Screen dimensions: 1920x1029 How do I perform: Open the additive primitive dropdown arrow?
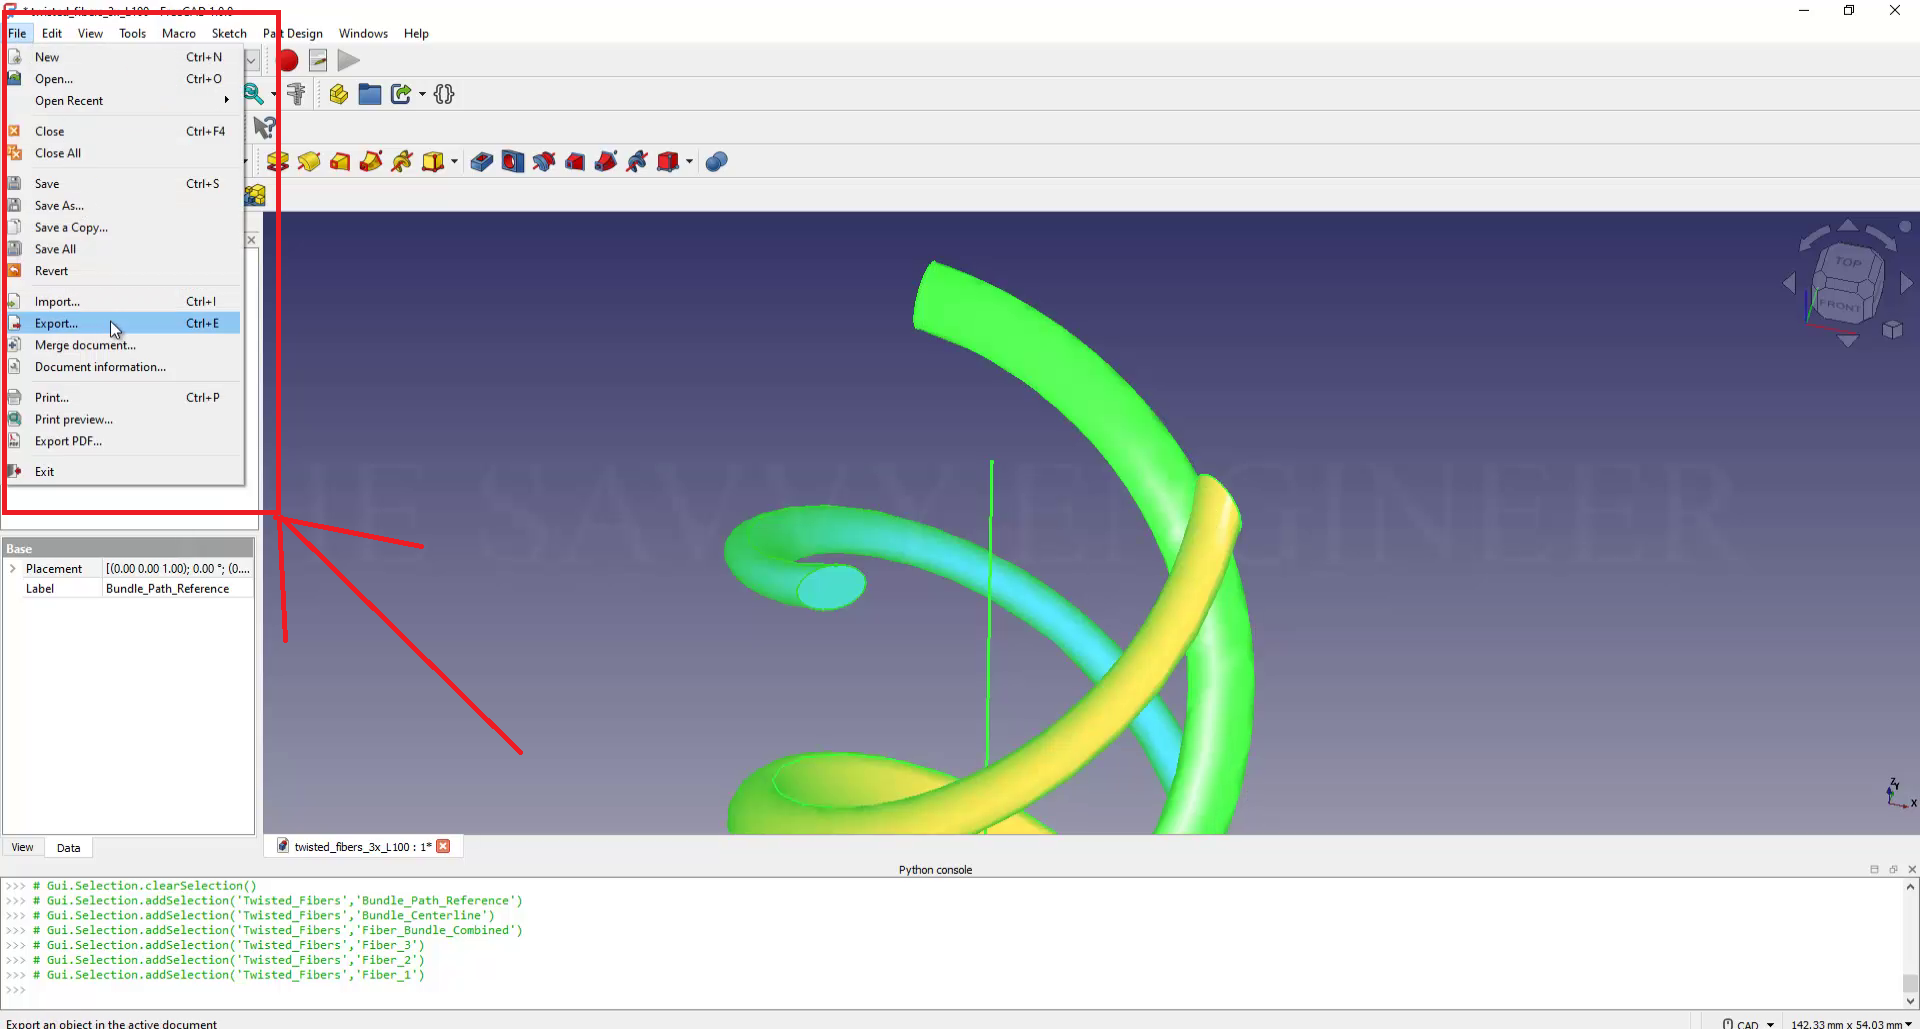(455, 162)
